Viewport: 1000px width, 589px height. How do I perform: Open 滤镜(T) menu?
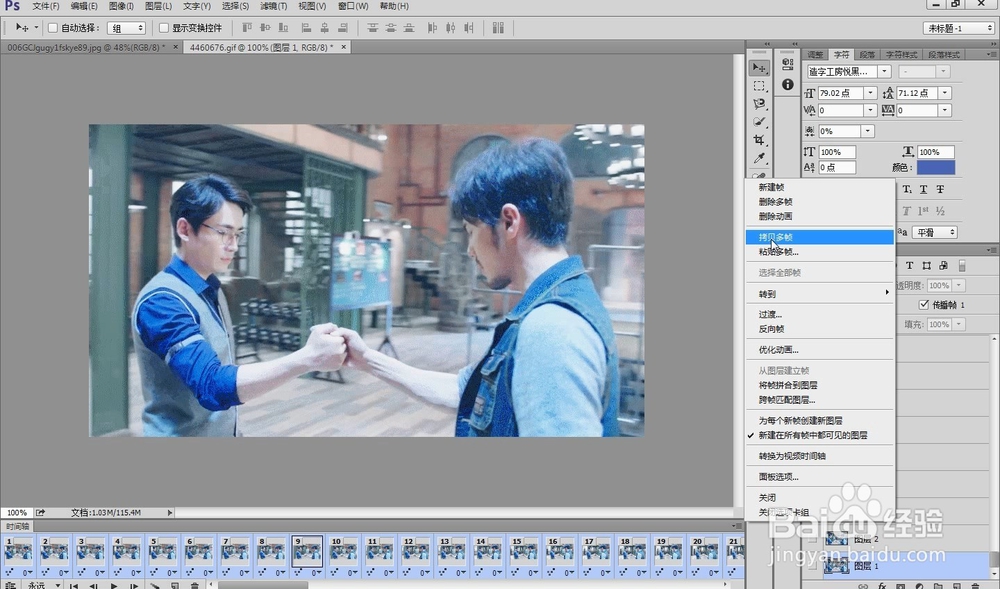click(273, 6)
